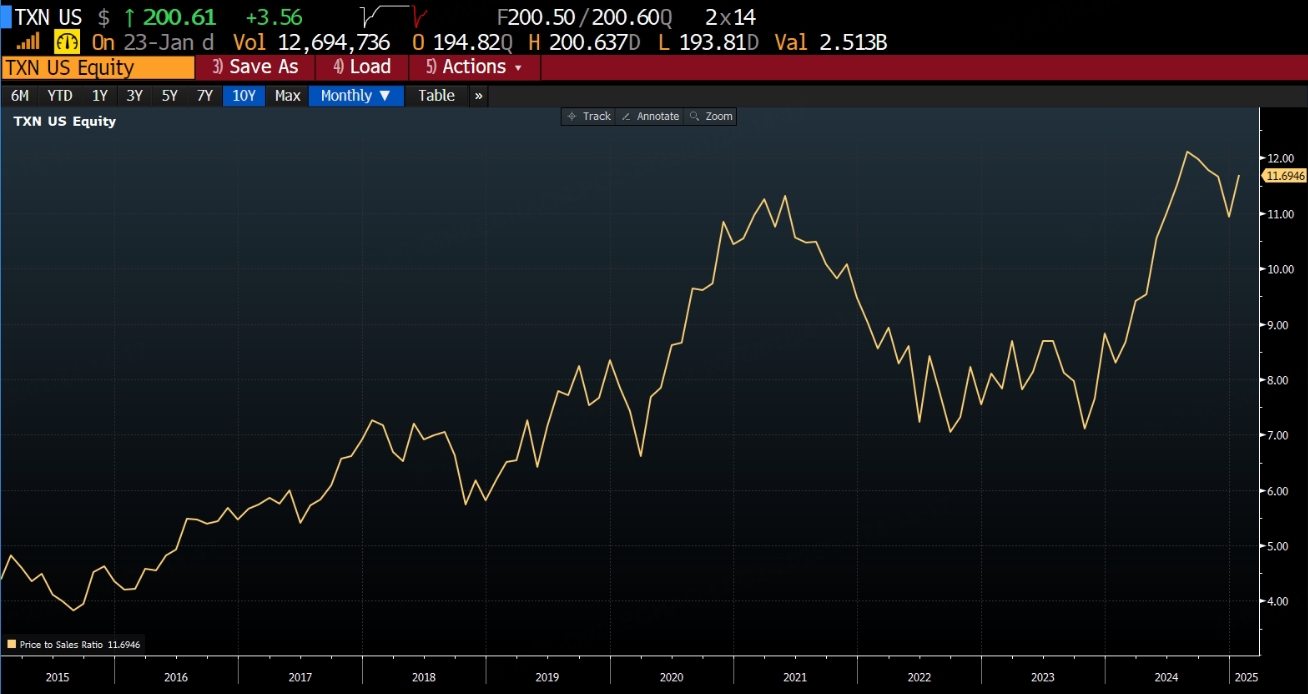Select the YTD time range
Viewport: 1308px width, 694px height.
(60, 96)
